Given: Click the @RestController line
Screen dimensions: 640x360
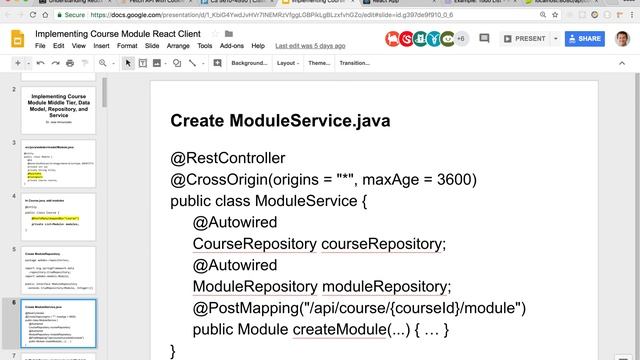Looking at the screenshot, I should [x=228, y=158].
